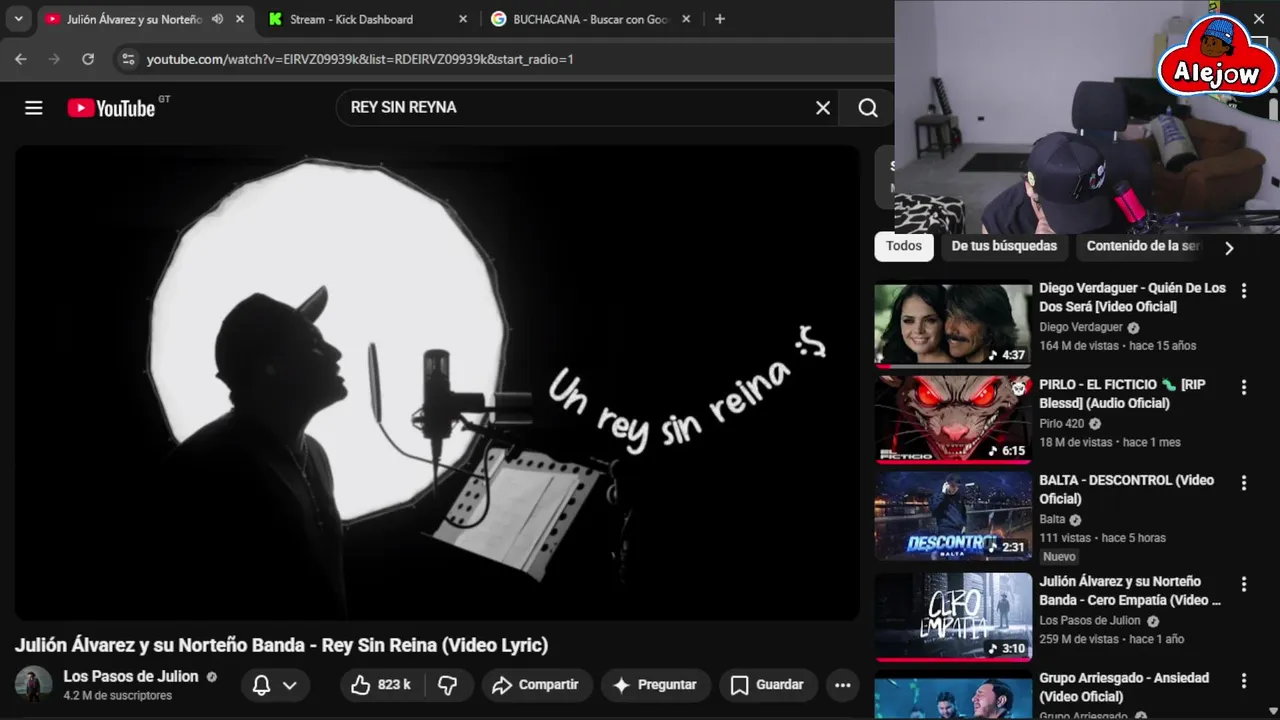Click the browser forward arrow

pyautogui.click(x=54, y=59)
